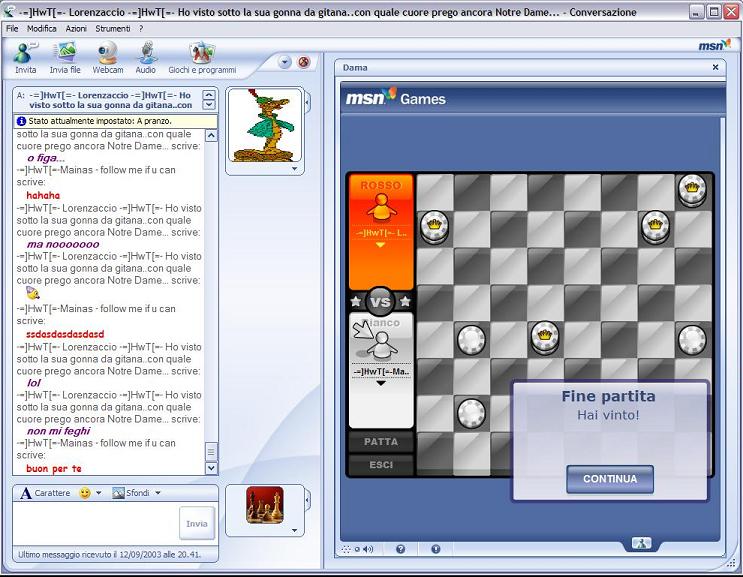This screenshot has height=577, width=743.
Task: Click the player tab icon under the game panel
Action: click(x=641, y=543)
